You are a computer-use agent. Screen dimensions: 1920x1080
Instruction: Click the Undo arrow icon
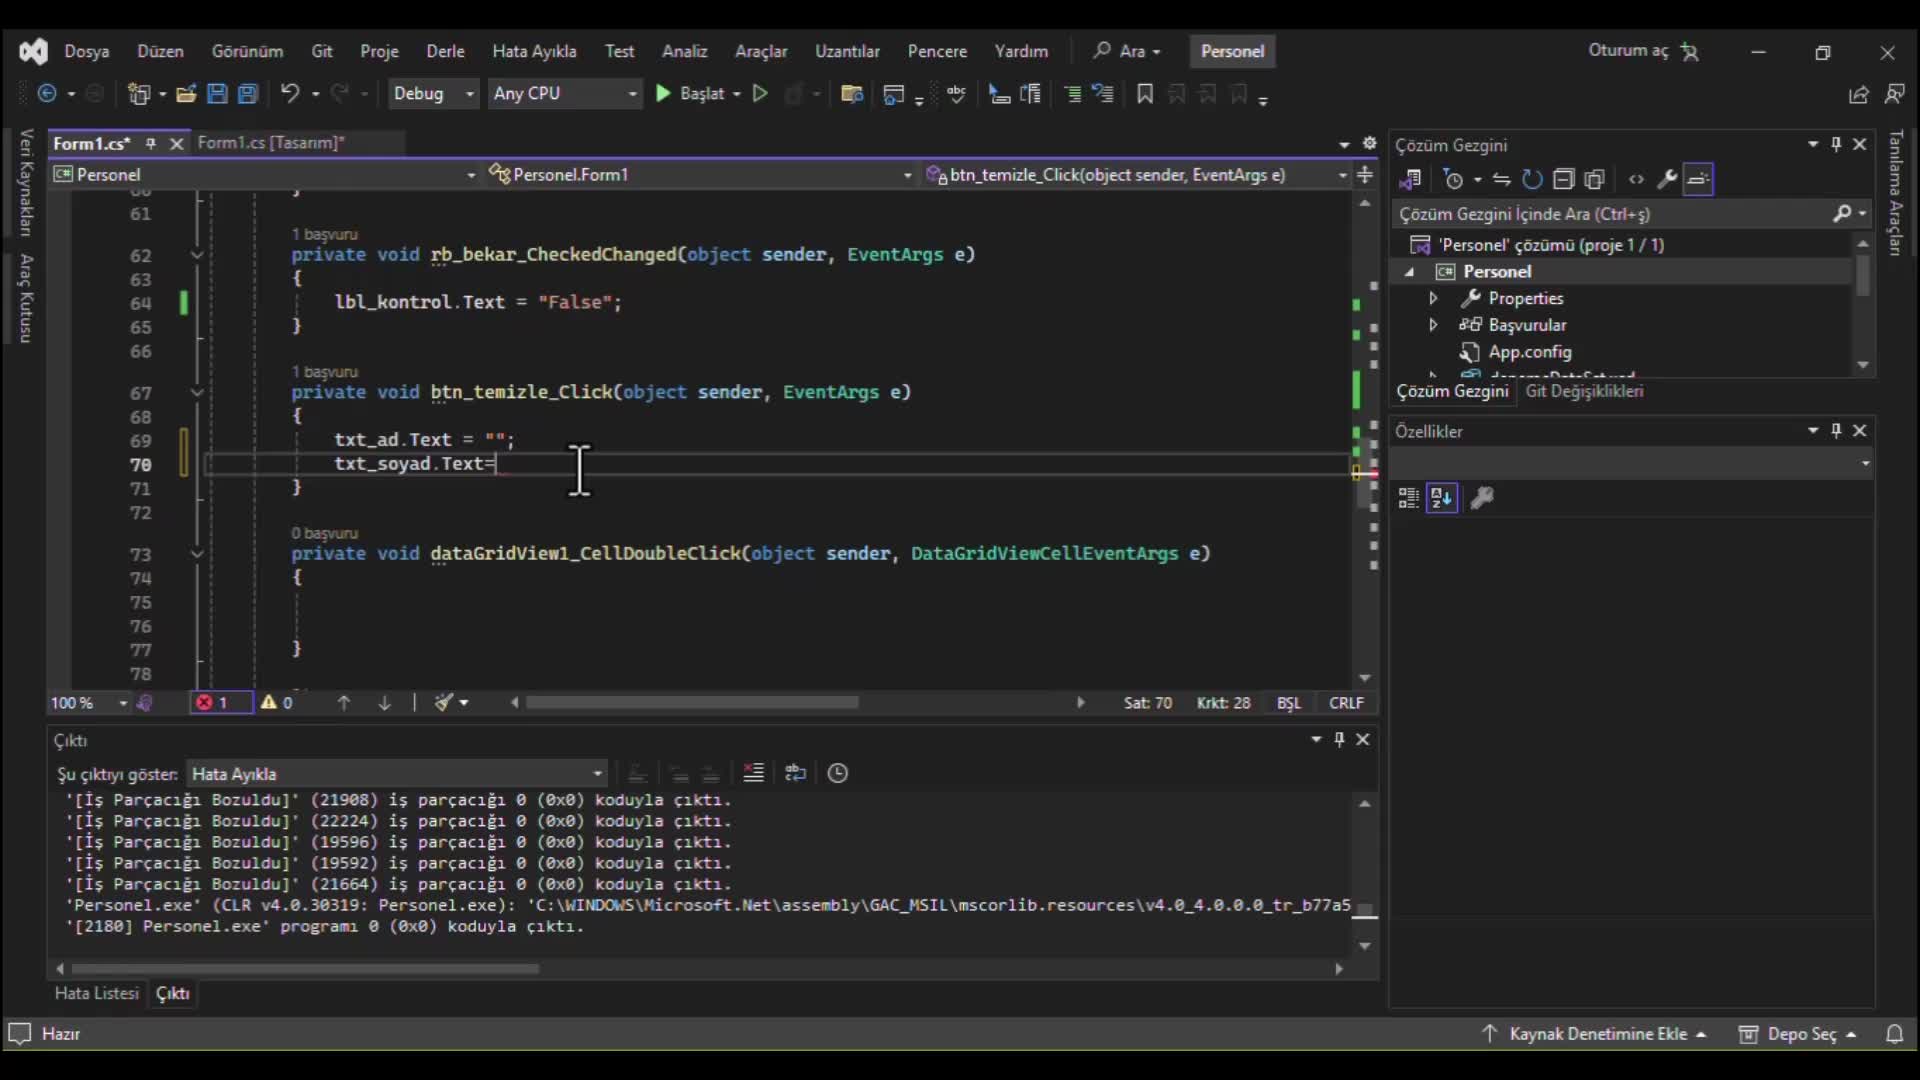[x=290, y=94]
